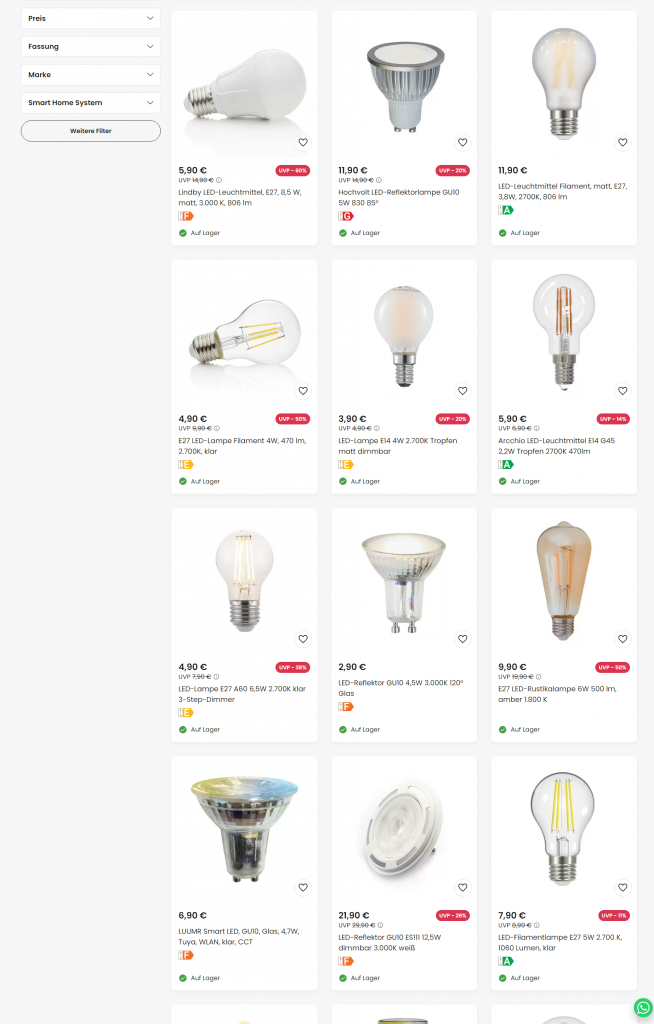Wishlist the LUUMR Smart LED GU10
The height and width of the screenshot is (1024, 654).
pos(303,887)
